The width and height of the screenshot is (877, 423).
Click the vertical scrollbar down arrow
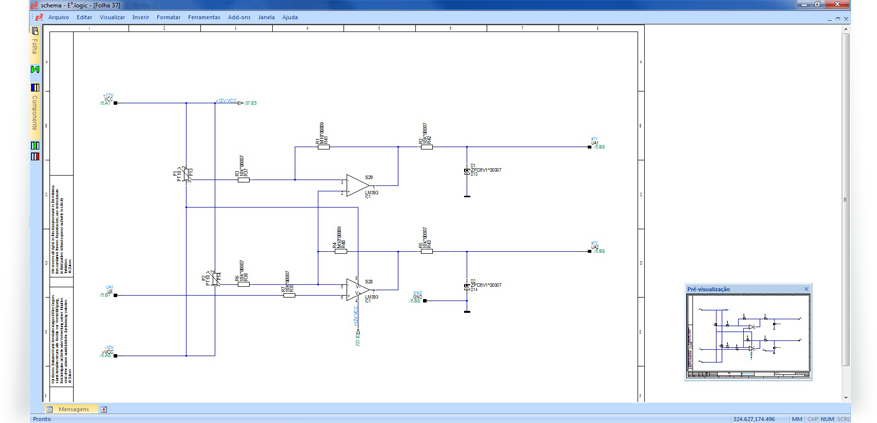coord(846,398)
